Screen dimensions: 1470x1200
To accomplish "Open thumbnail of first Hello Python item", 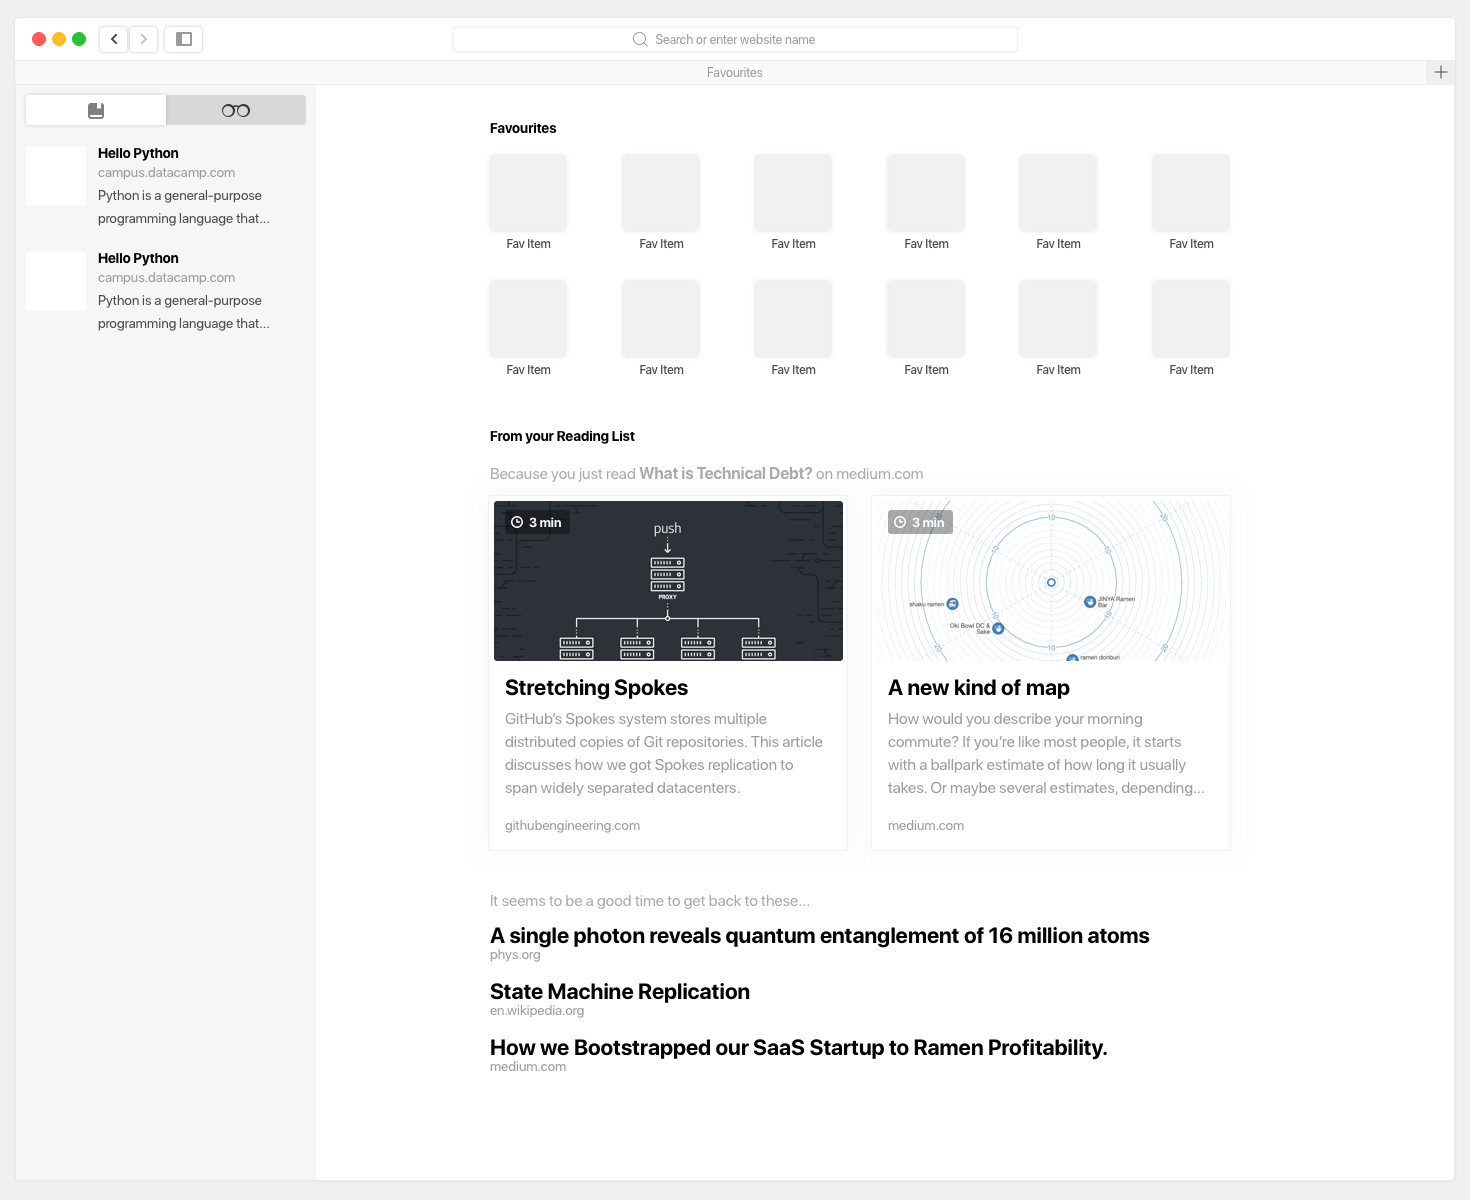I will [x=56, y=176].
